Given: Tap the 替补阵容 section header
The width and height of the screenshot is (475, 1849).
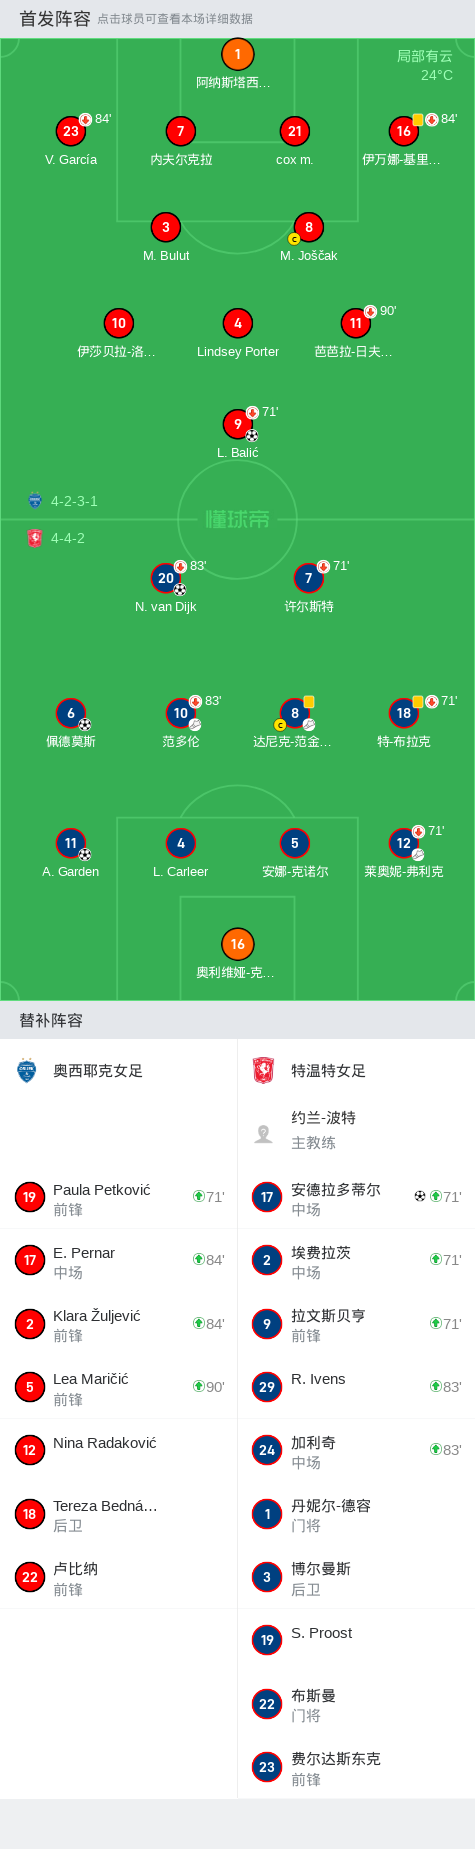Looking at the screenshot, I should click(x=51, y=1020).
